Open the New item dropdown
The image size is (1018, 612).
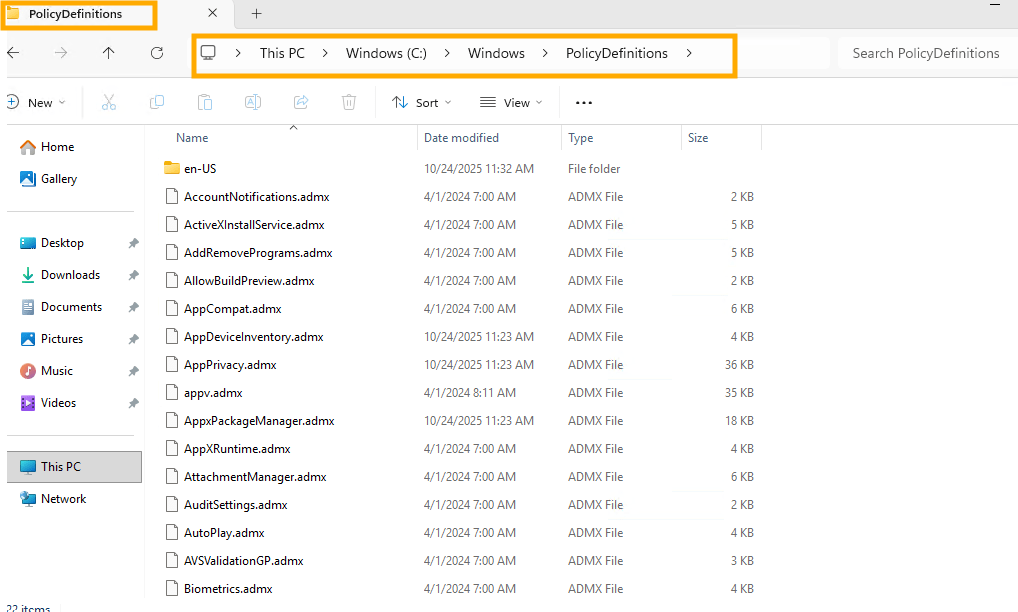coord(36,102)
